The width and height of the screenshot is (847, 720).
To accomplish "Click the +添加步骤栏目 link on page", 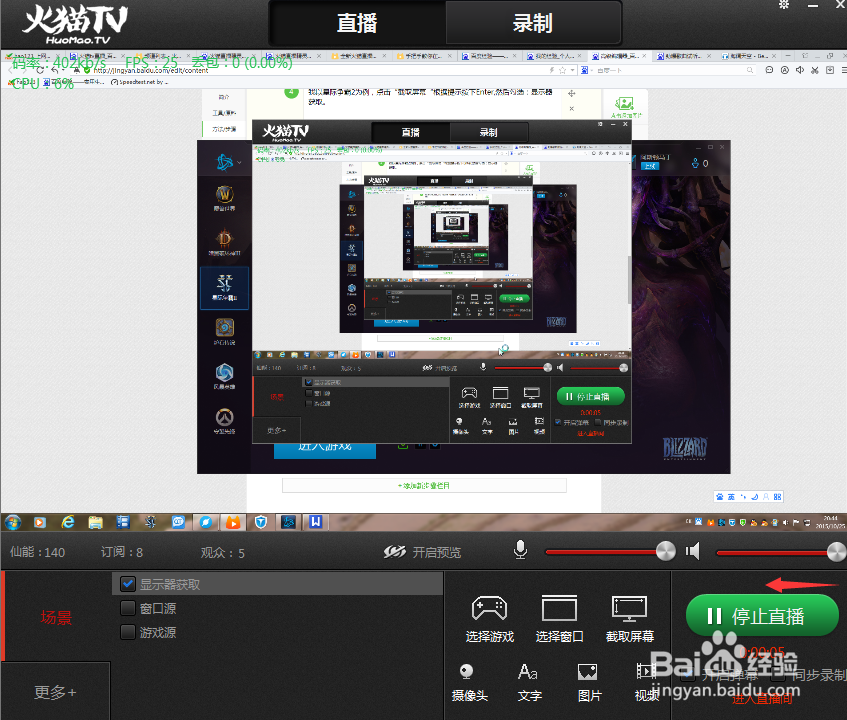I will (424, 486).
